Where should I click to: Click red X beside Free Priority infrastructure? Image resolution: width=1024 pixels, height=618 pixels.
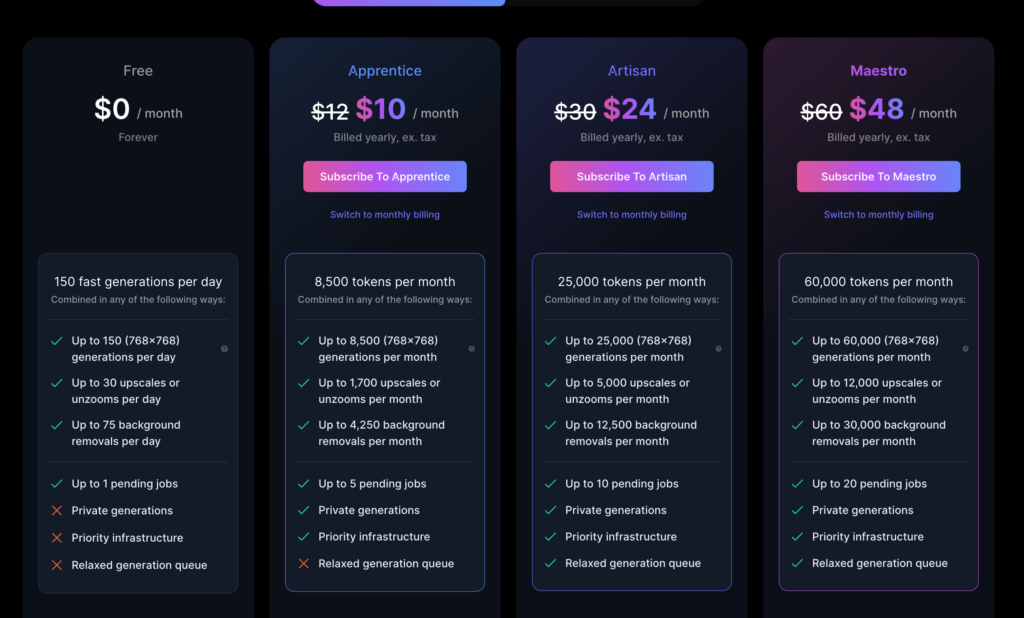click(57, 538)
